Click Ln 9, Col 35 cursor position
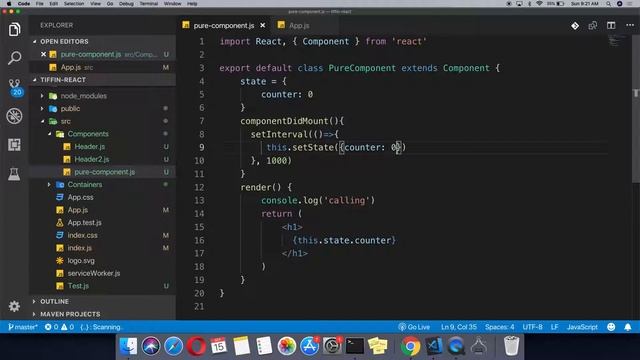The height and width of the screenshot is (360, 640). 458,327
